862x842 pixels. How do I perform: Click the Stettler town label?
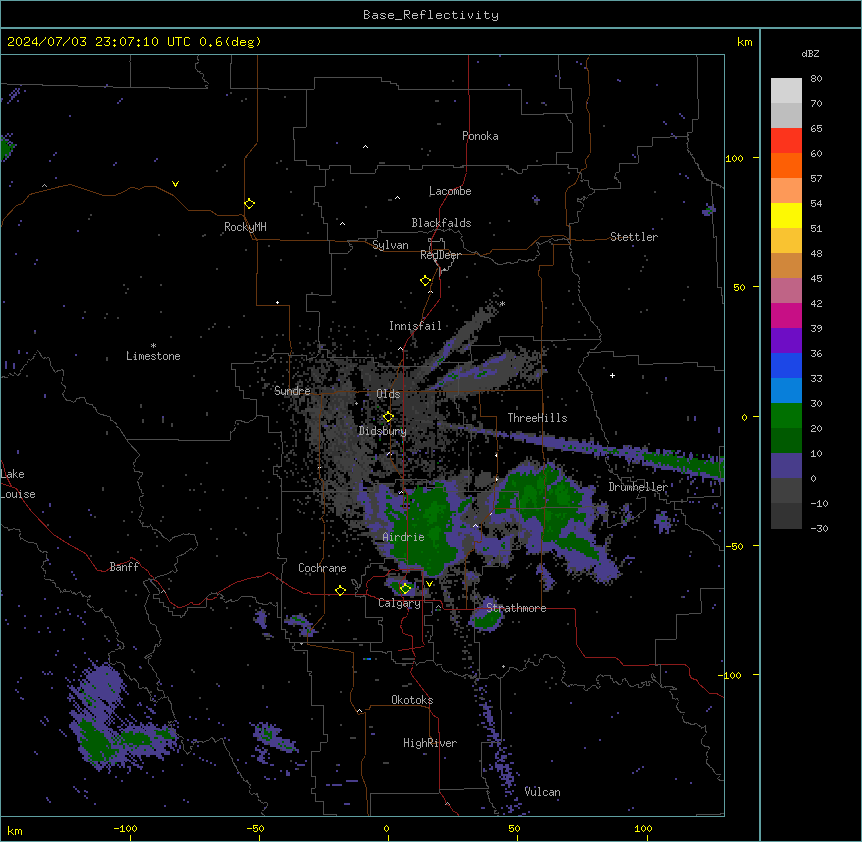[x=634, y=237]
